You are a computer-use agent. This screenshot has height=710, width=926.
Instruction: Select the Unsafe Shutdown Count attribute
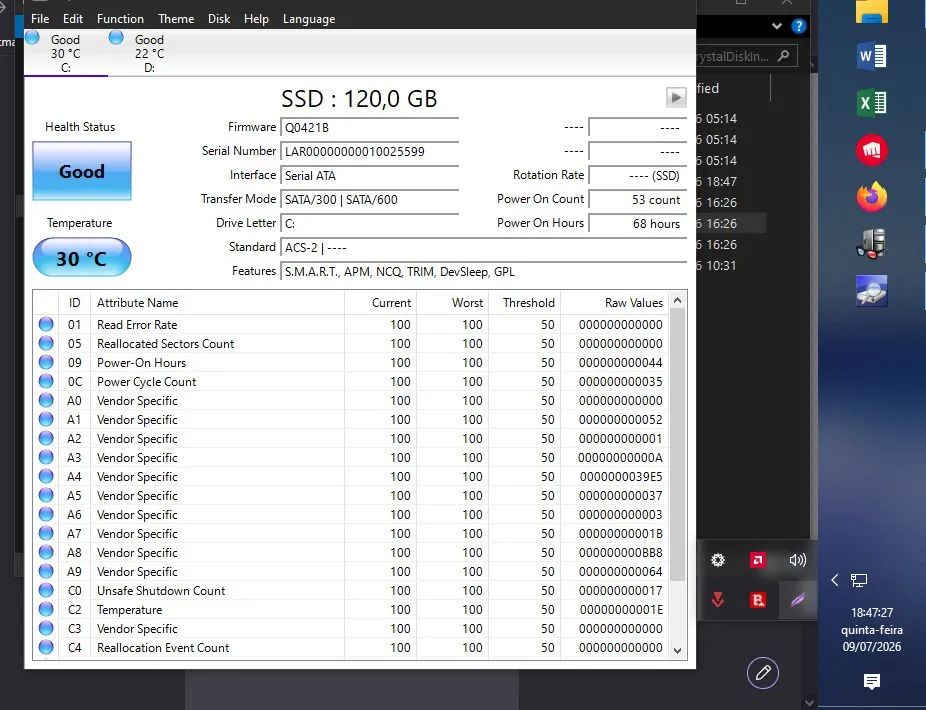tap(161, 591)
